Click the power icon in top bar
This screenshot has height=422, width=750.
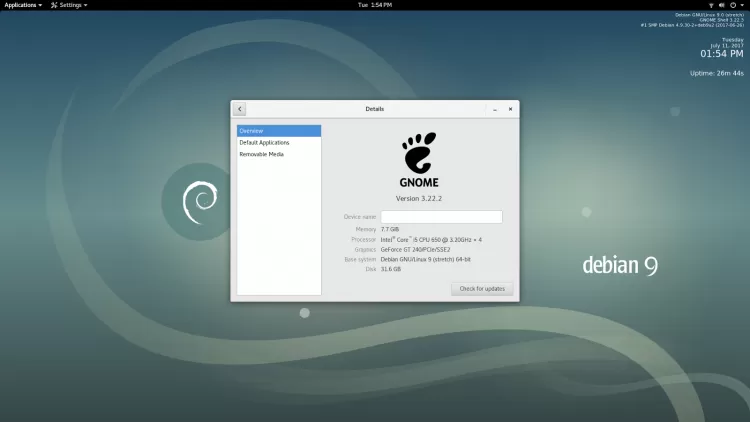pos(733,5)
